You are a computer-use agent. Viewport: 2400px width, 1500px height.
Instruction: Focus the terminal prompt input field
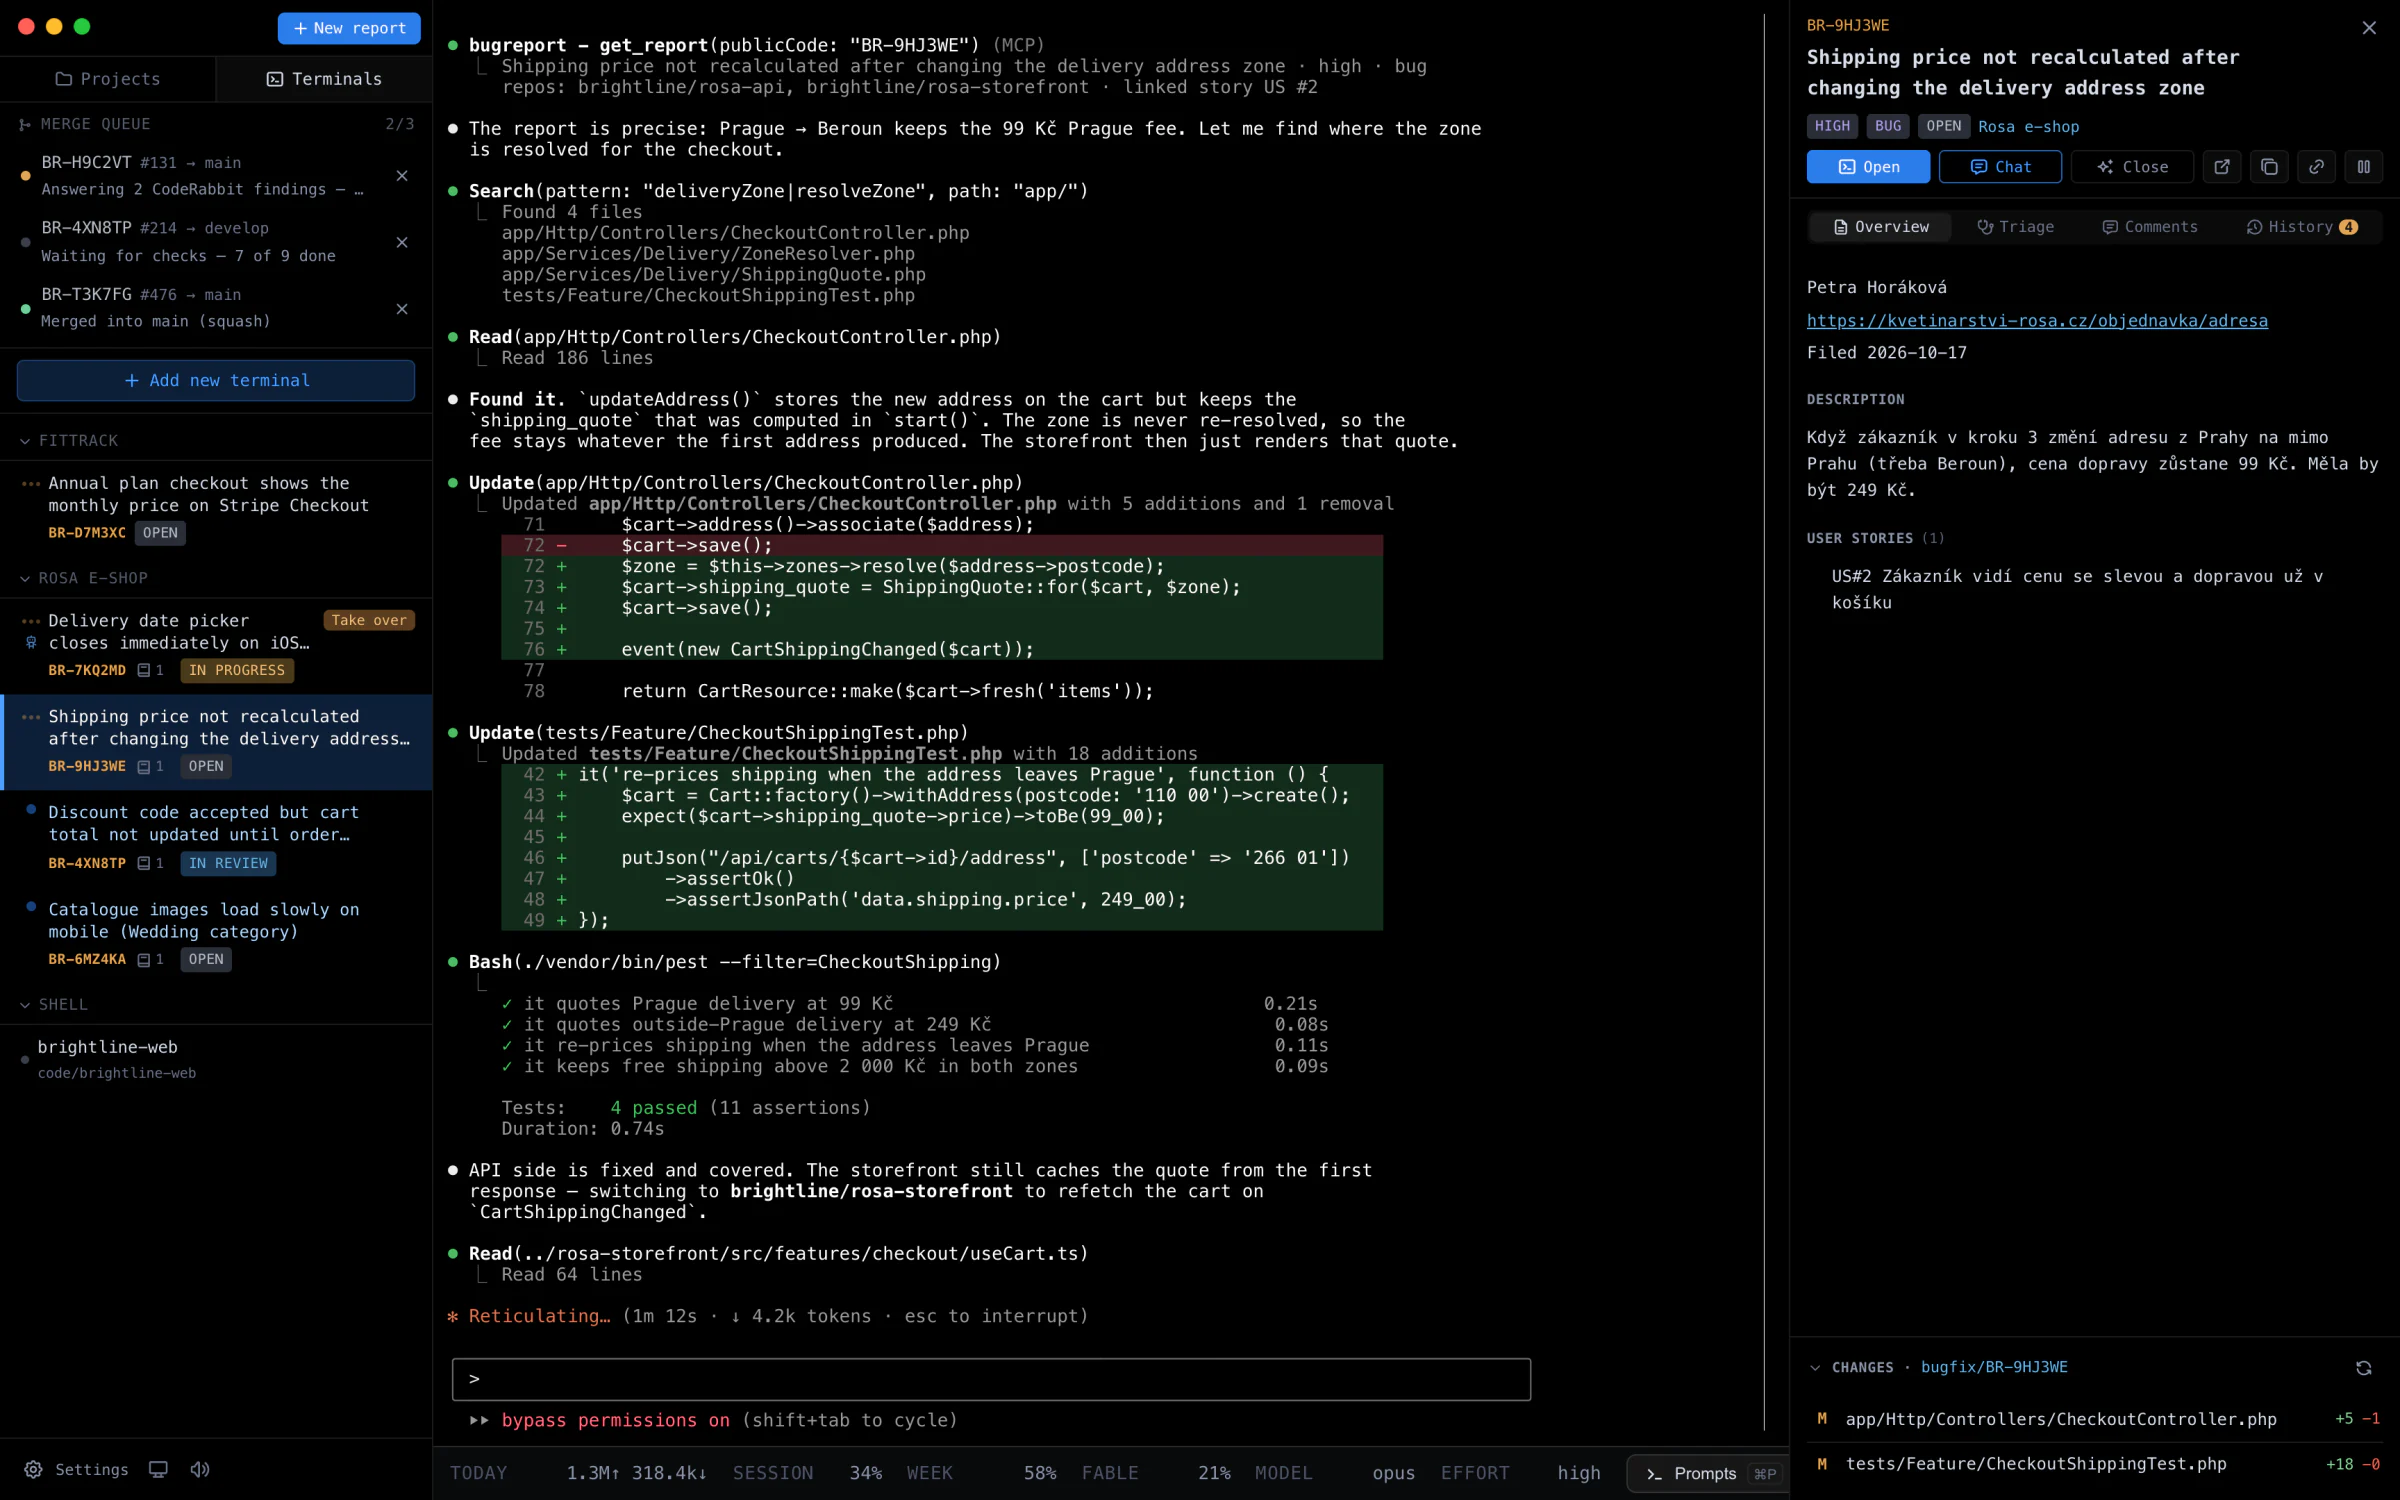tap(991, 1379)
